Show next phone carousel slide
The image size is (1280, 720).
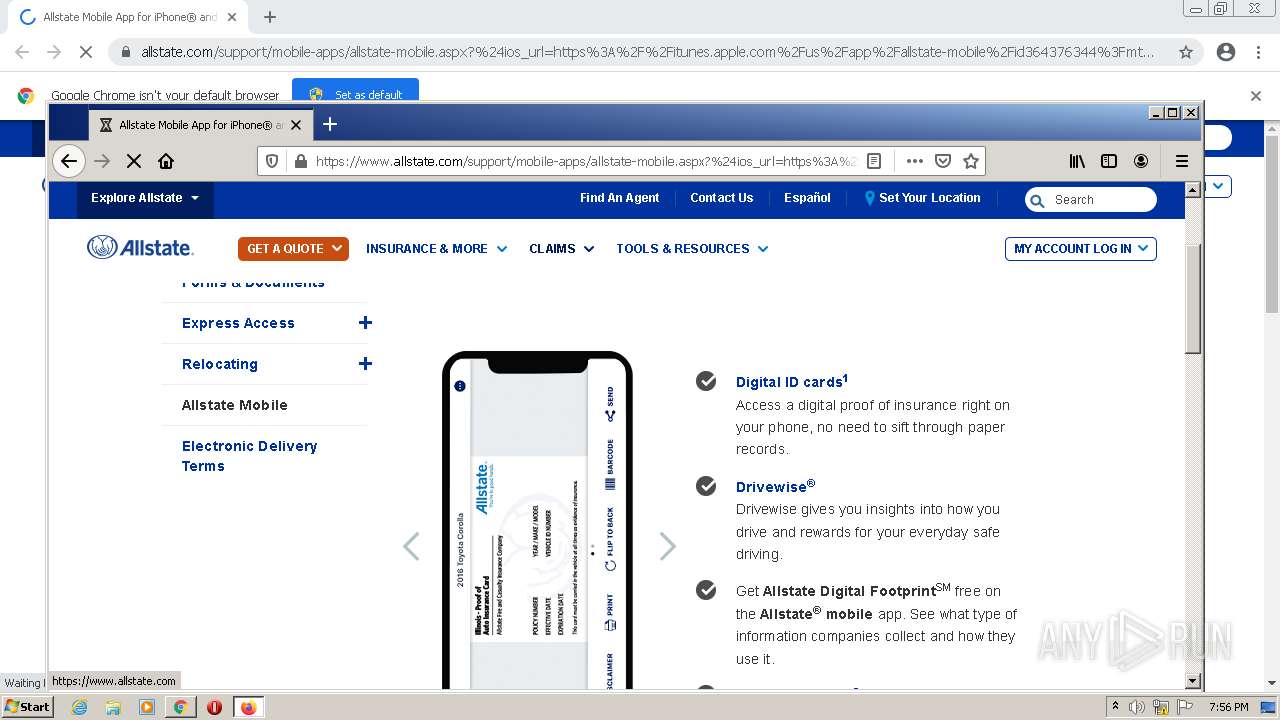pyautogui.click(x=668, y=546)
